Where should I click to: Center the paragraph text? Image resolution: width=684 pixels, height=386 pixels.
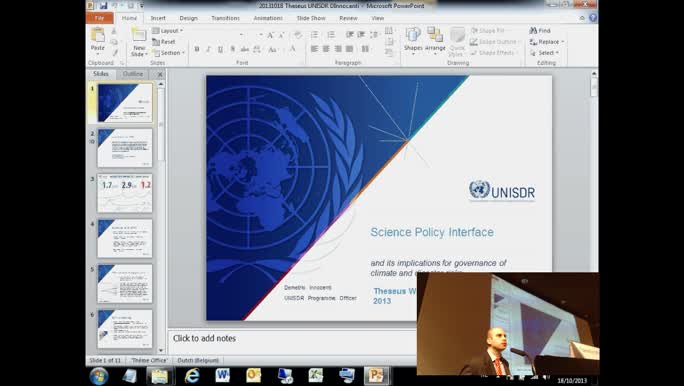[326, 49]
